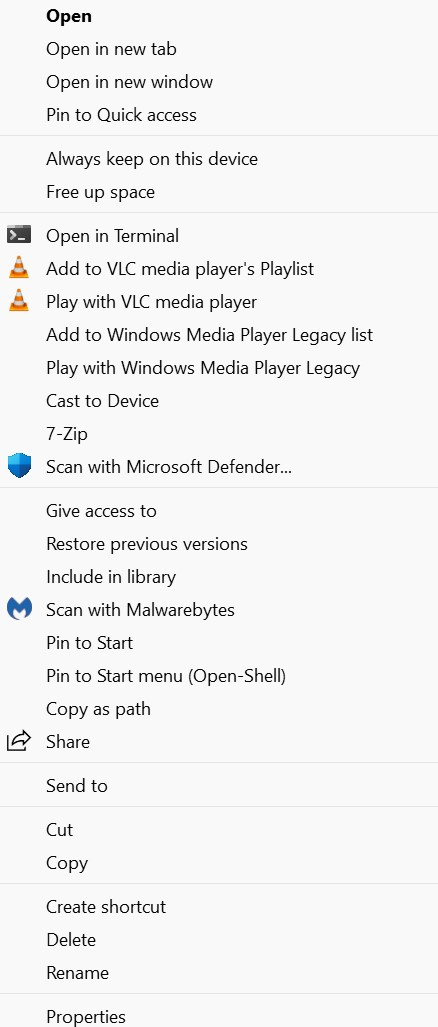
Task: Open the 7-Zip submenu
Action: coord(219,434)
